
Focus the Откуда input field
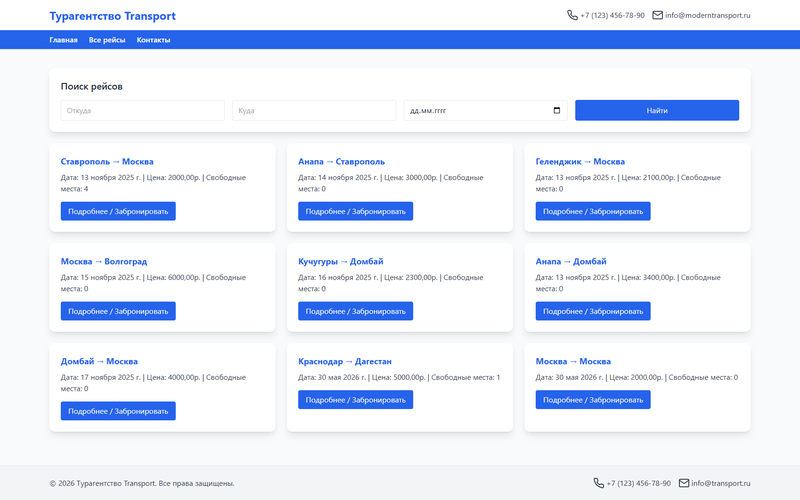[x=142, y=110]
